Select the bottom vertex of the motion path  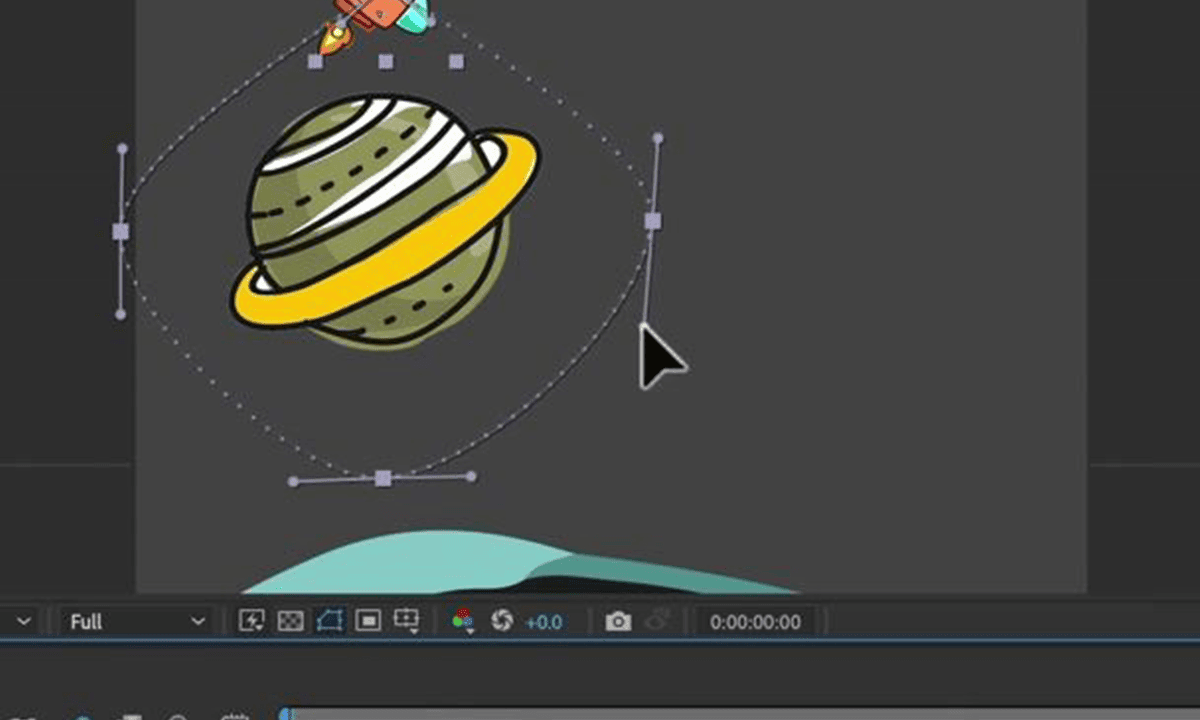[381, 478]
